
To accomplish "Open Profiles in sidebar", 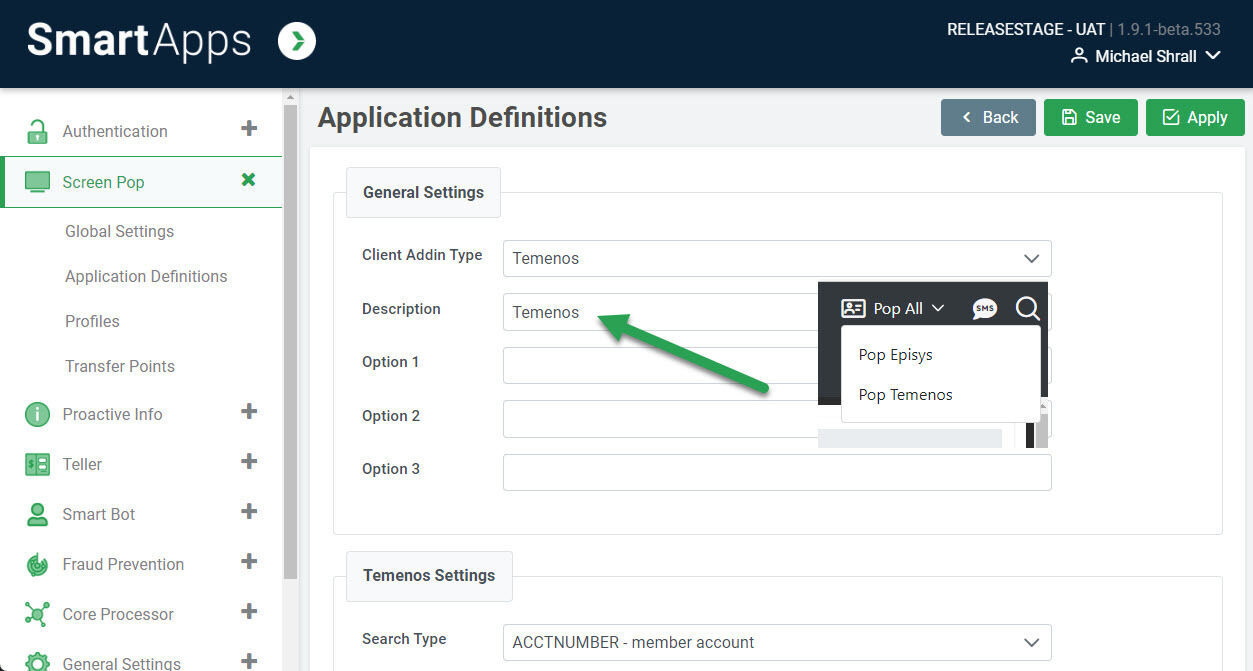I will point(92,321).
